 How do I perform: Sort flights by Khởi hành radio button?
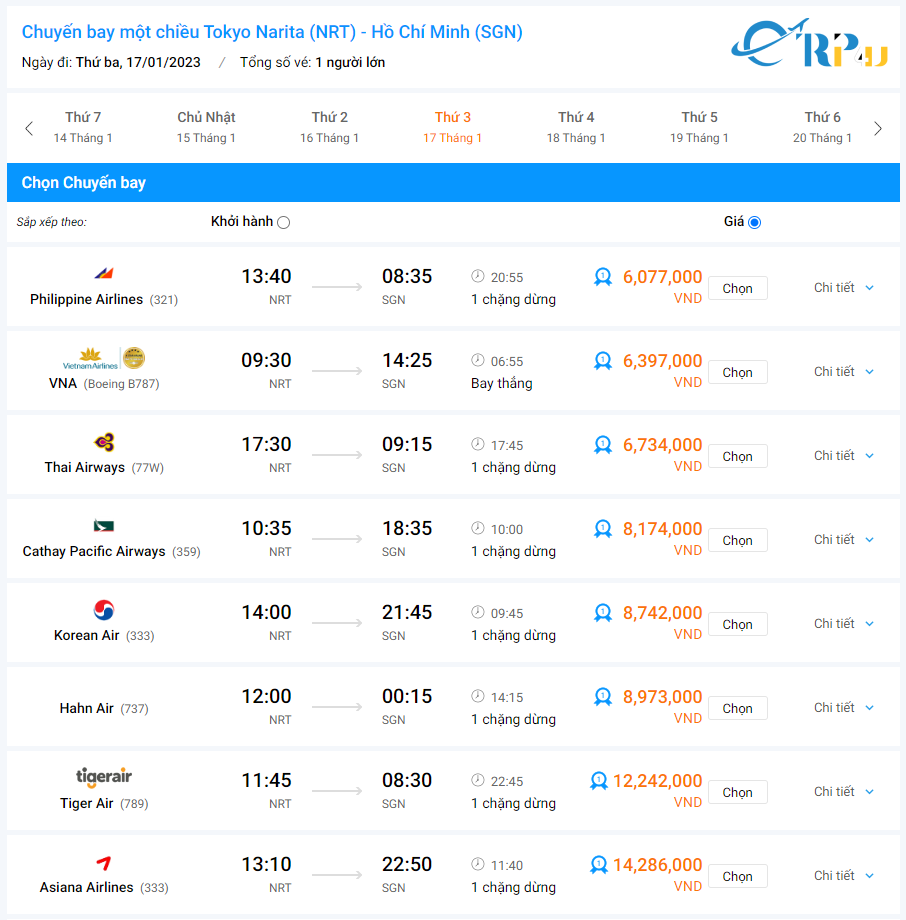pos(284,223)
